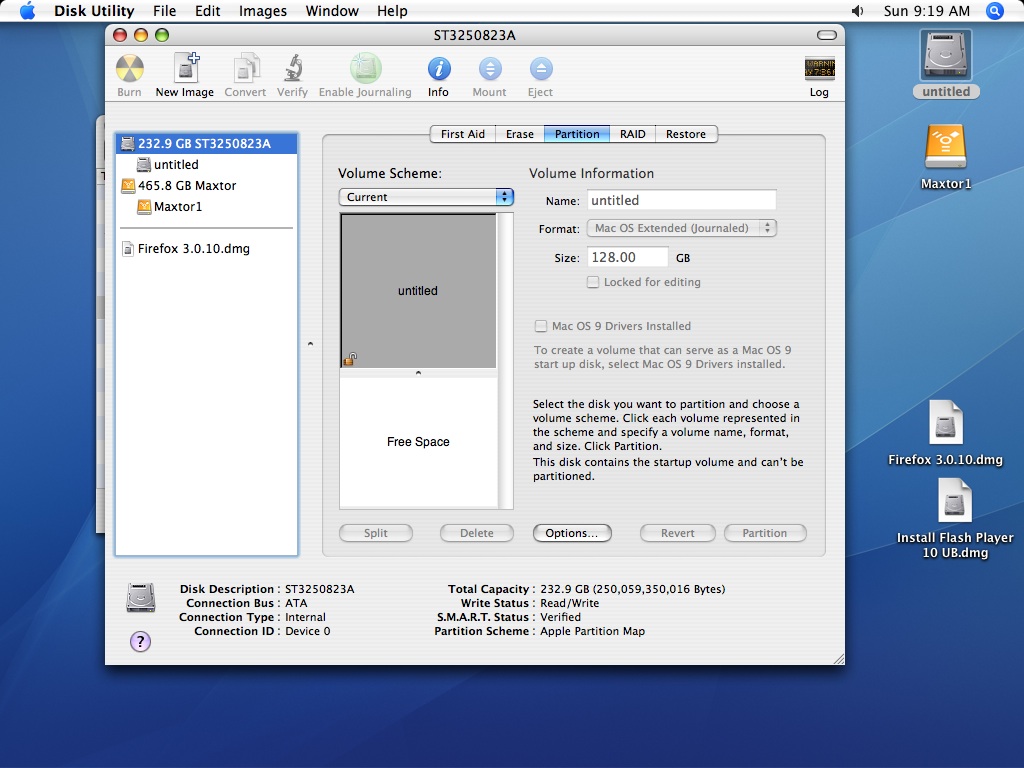Open the purple help question mark button
1024x768 pixels.
pos(140,641)
